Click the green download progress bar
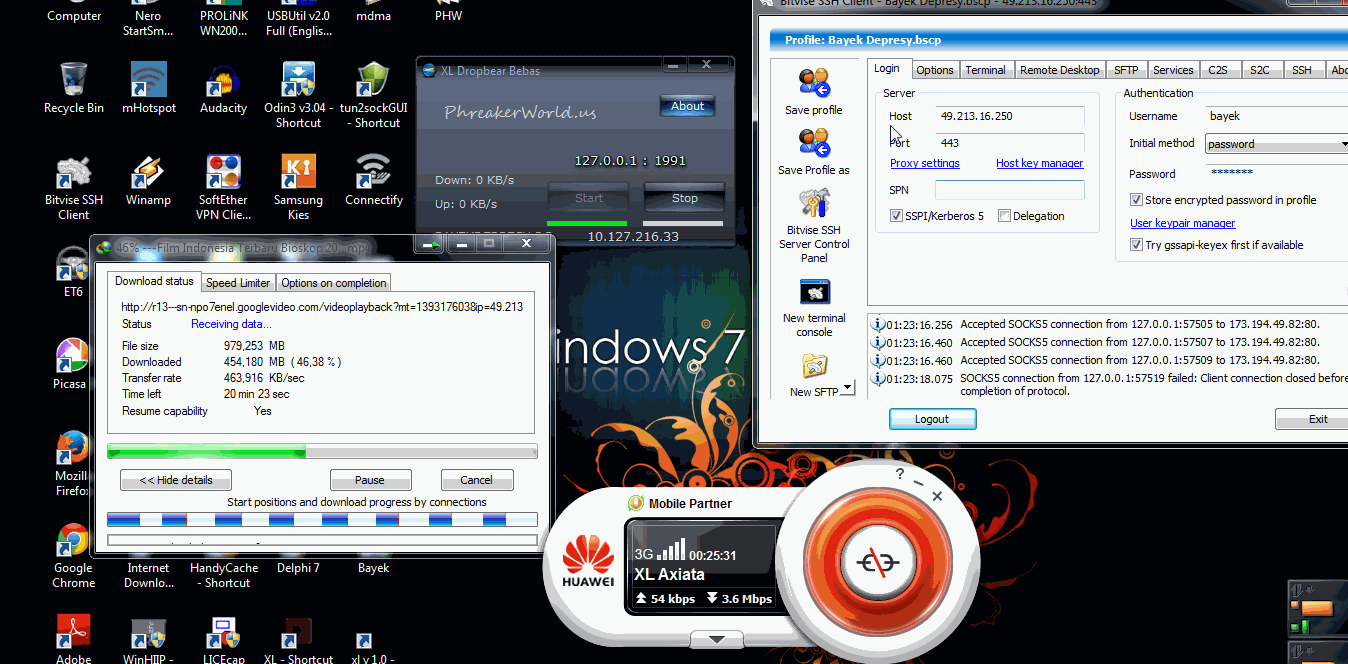Screen dimensions: 1348x664 point(322,451)
